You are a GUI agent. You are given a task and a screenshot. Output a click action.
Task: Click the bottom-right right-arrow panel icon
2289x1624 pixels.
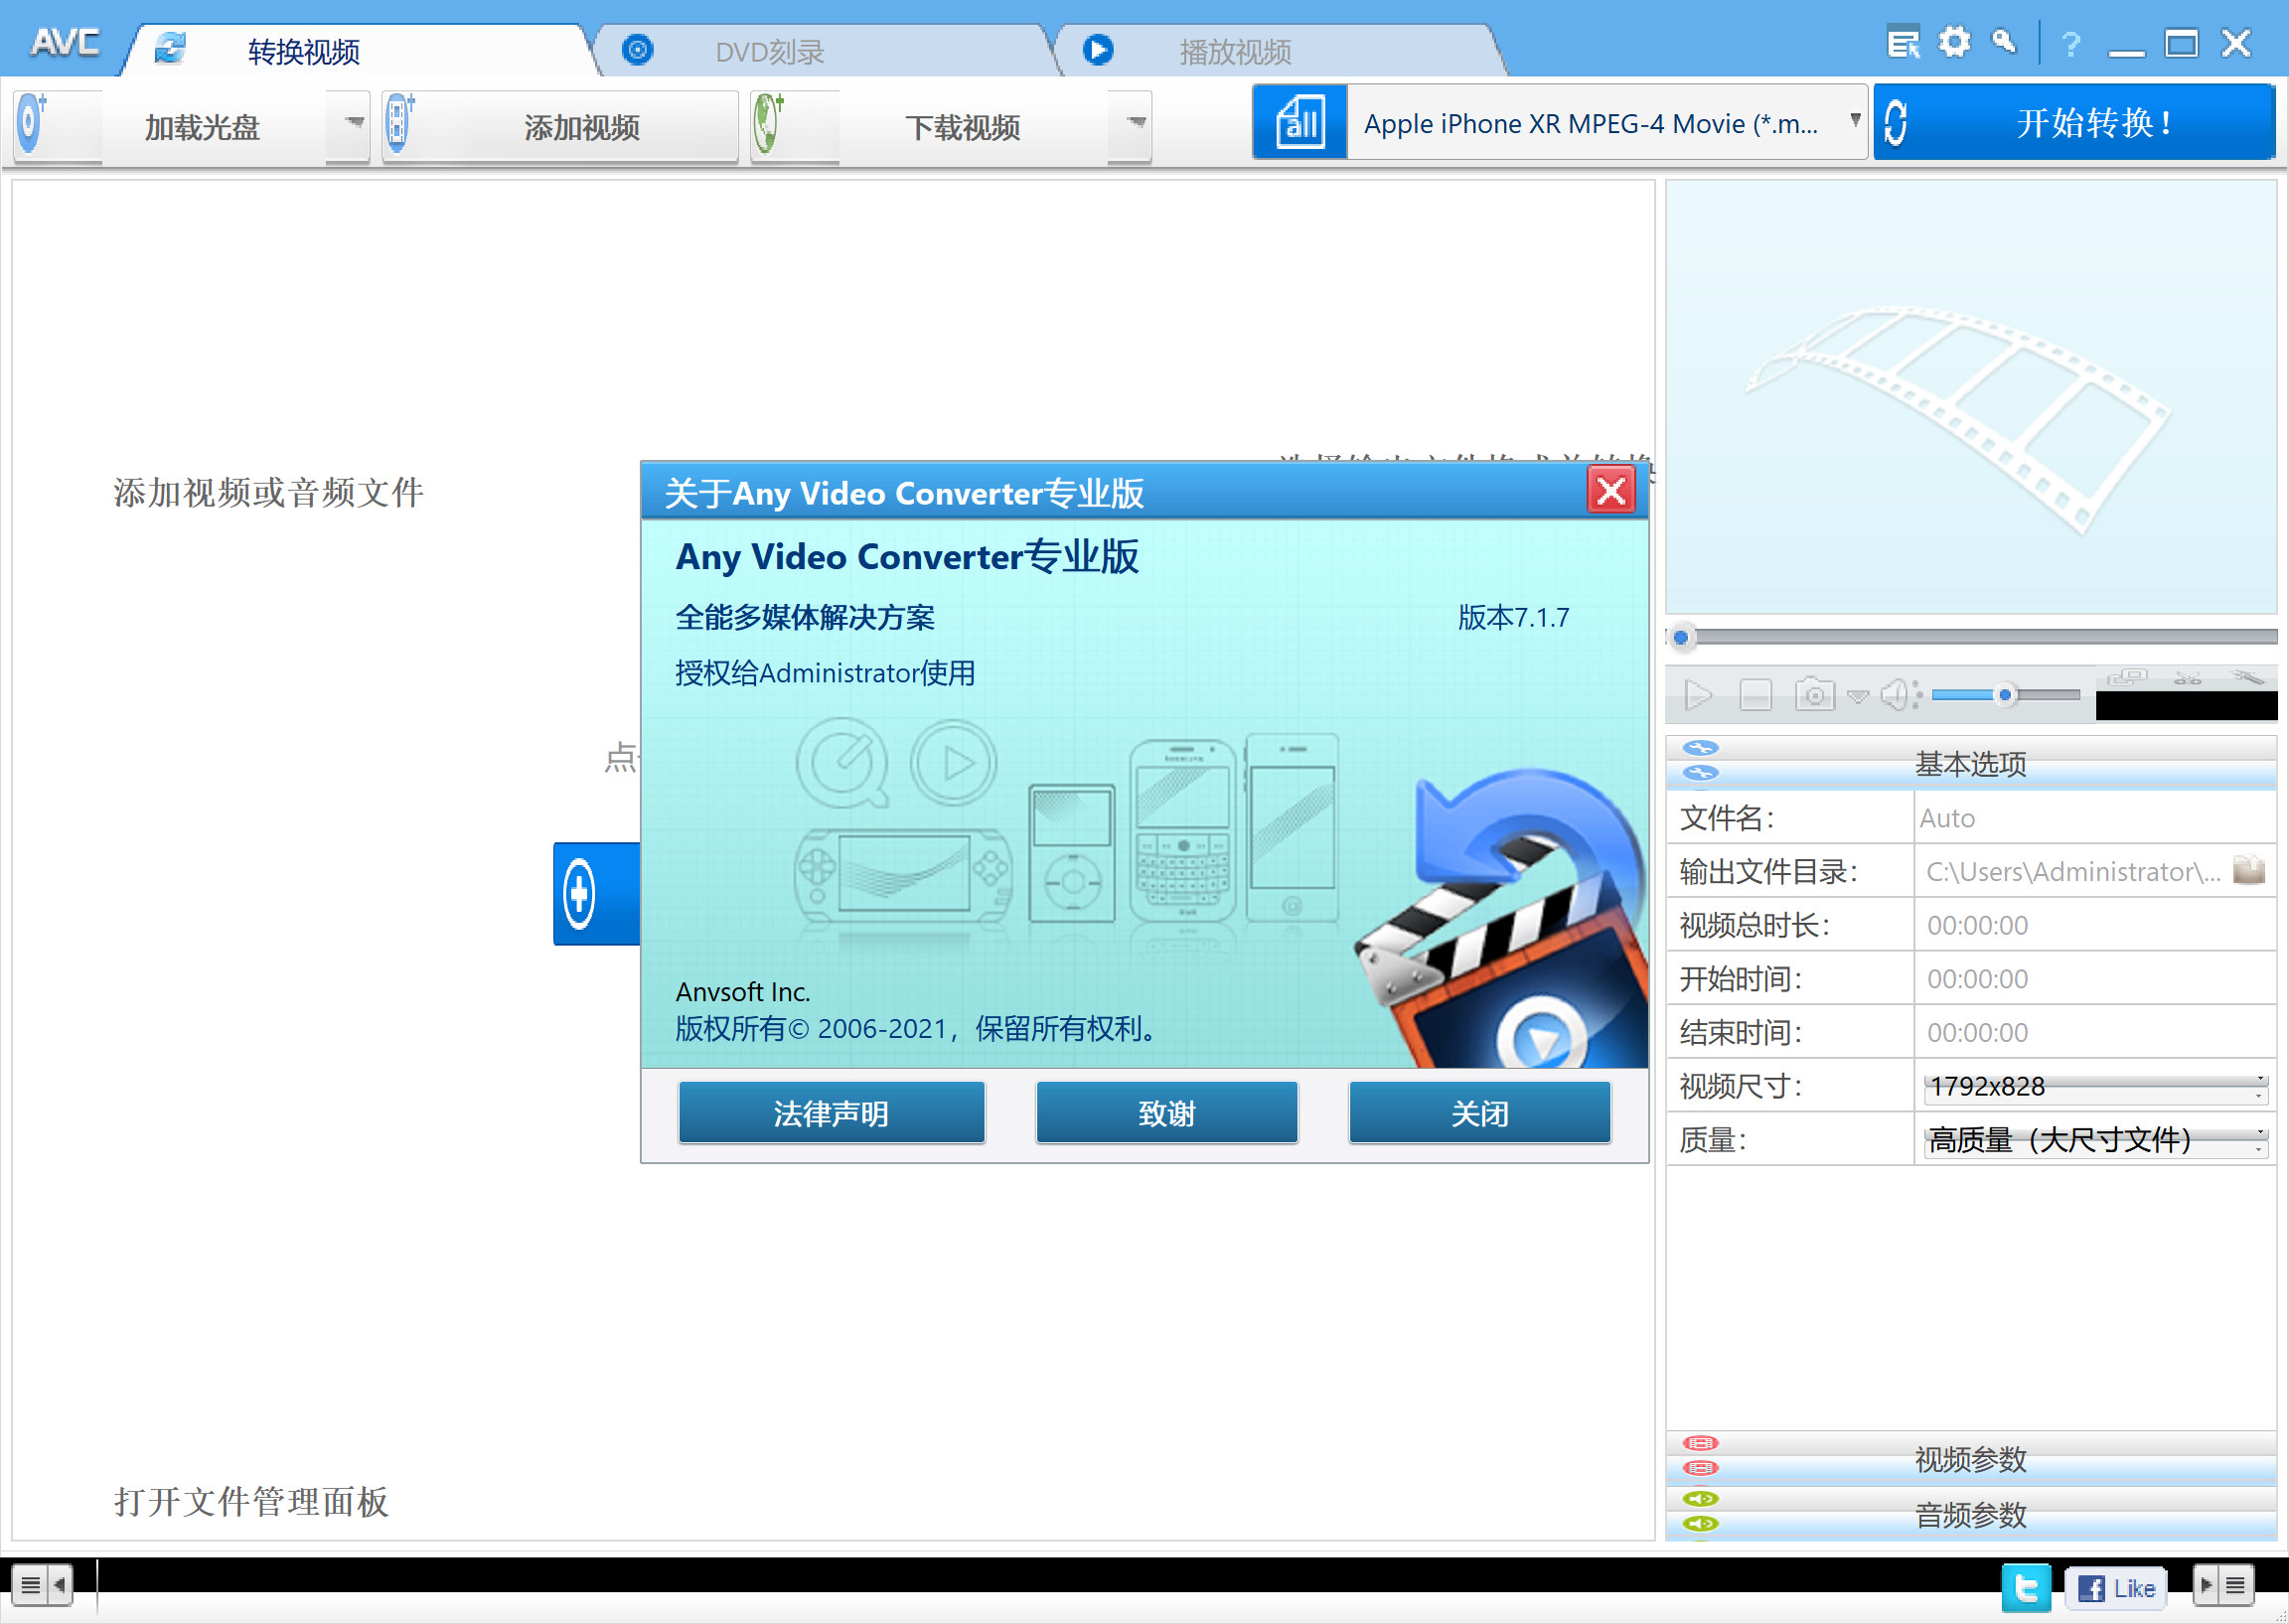coord(2205,1585)
